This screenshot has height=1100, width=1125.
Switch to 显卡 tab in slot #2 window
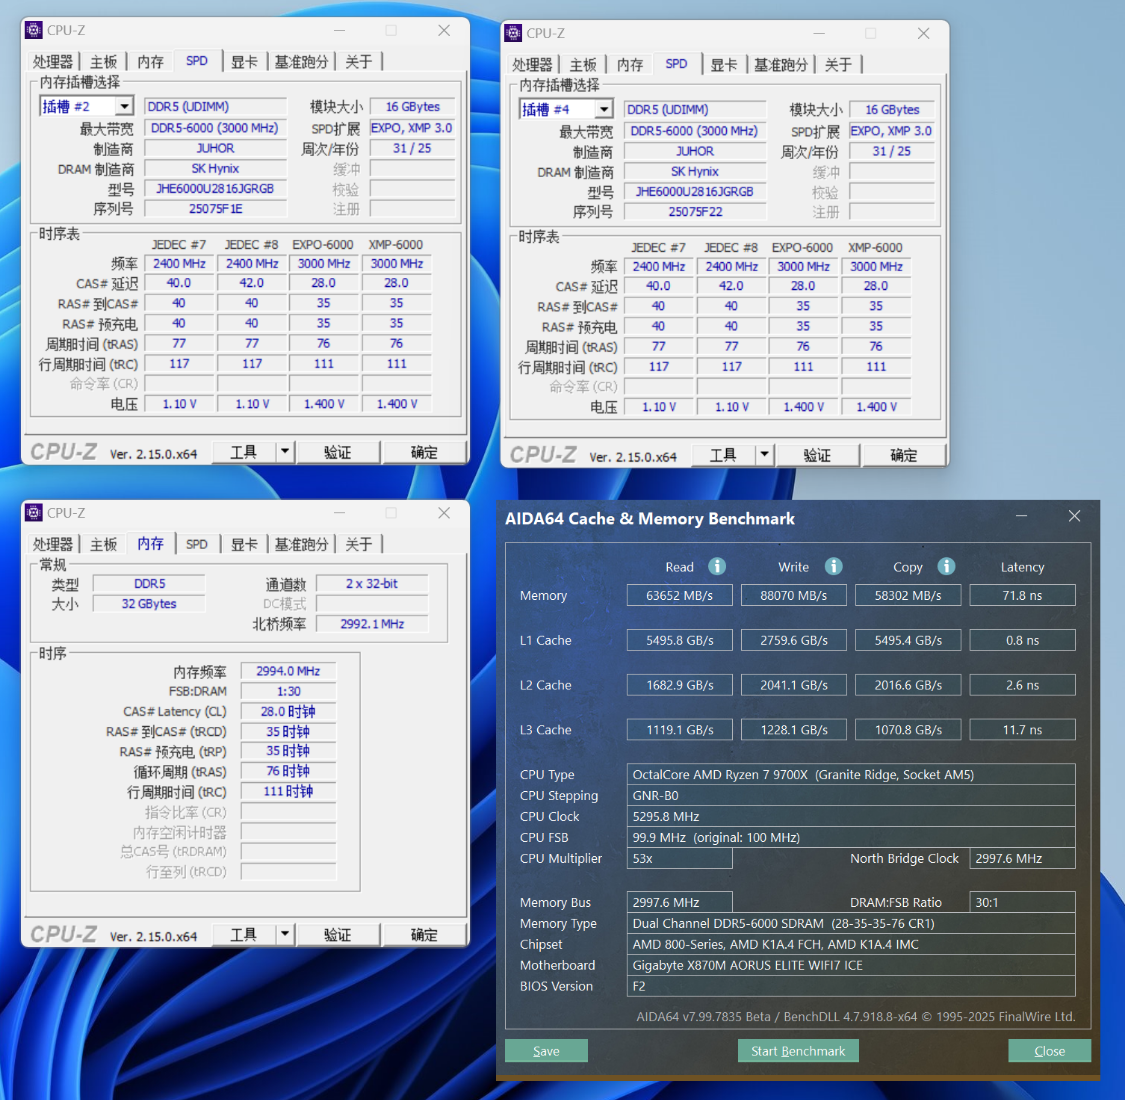[244, 62]
